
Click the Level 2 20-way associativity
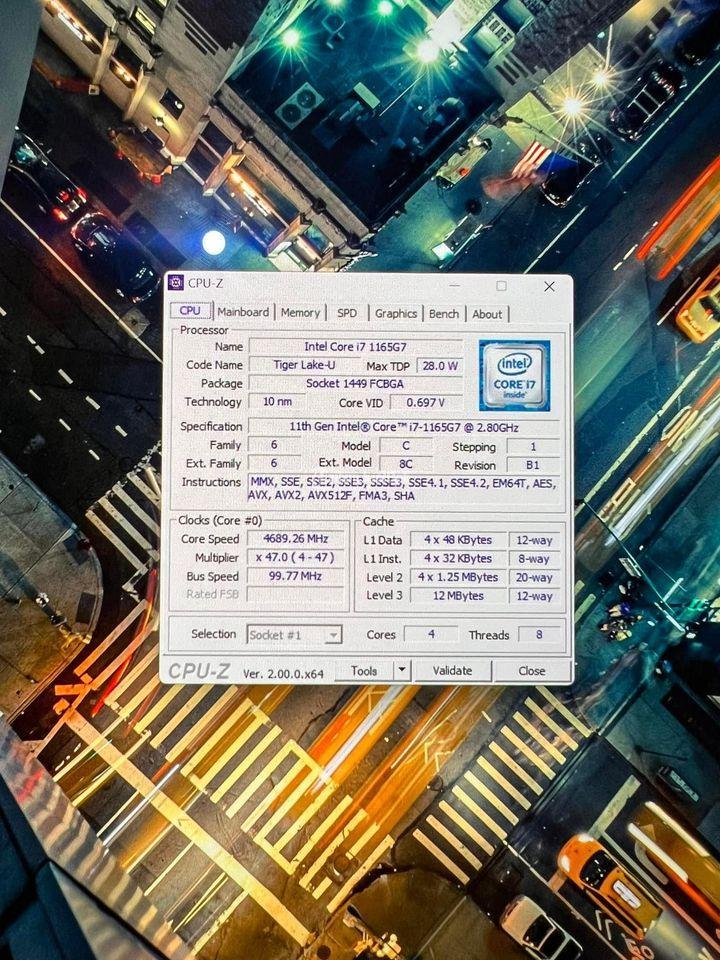pos(534,577)
